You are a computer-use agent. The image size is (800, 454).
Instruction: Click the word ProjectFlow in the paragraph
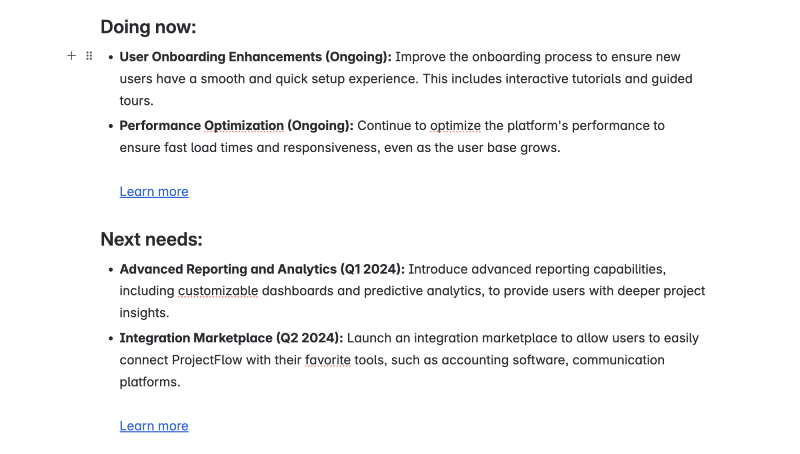coord(207,360)
